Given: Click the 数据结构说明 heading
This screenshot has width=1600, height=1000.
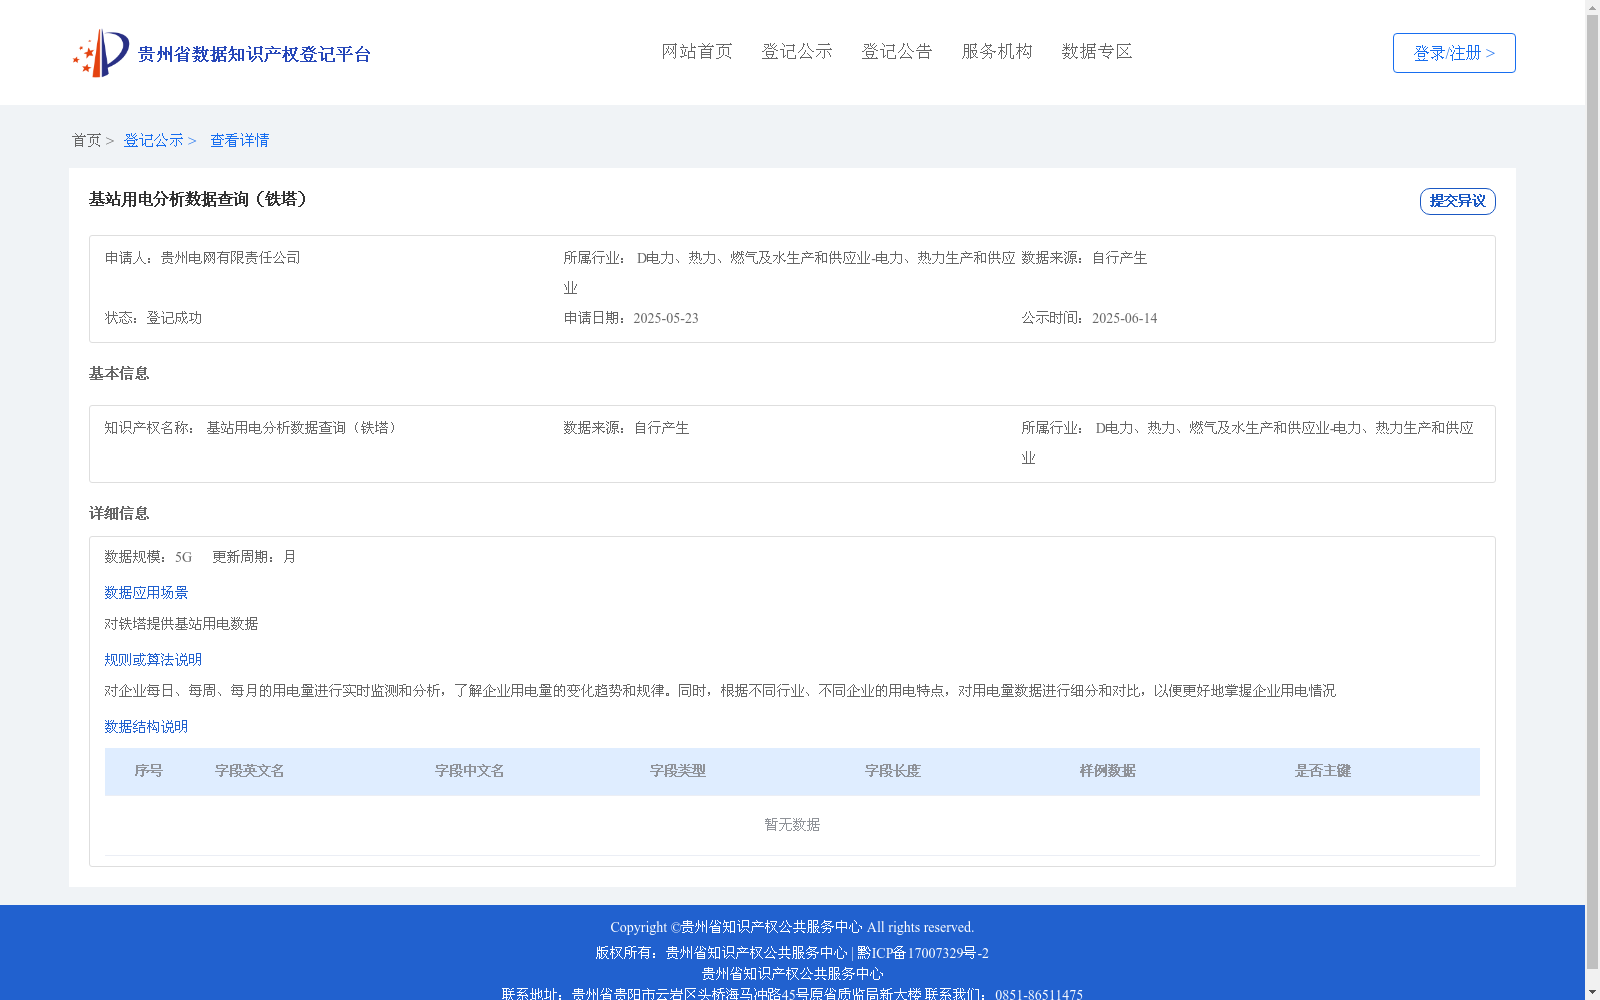Looking at the screenshot, I should click(146, 727).
